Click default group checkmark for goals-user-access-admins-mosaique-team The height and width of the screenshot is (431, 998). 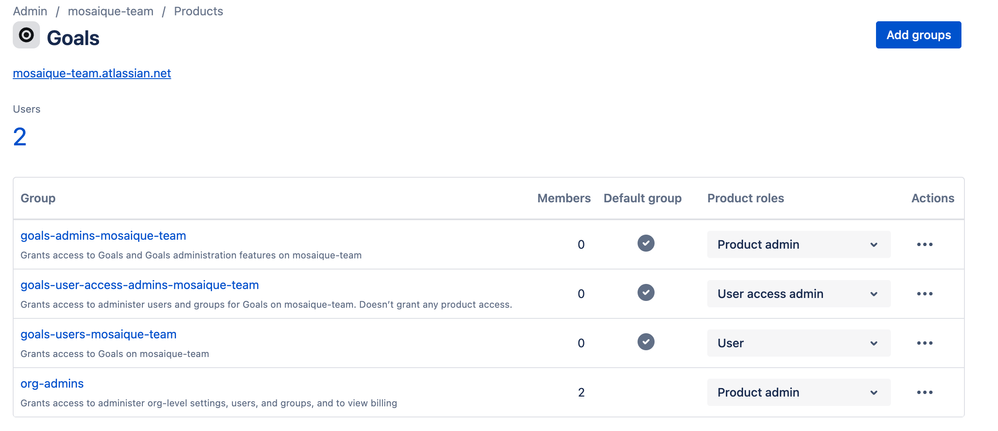(646, 292)
